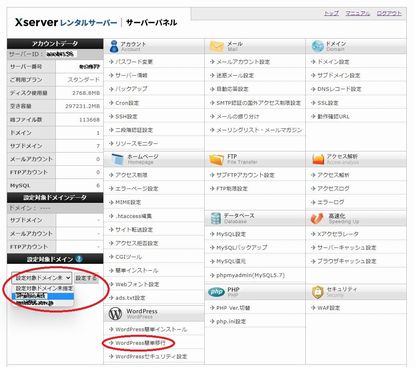Open バックアップ menu
415x367 pixels.
click(131, 89)
